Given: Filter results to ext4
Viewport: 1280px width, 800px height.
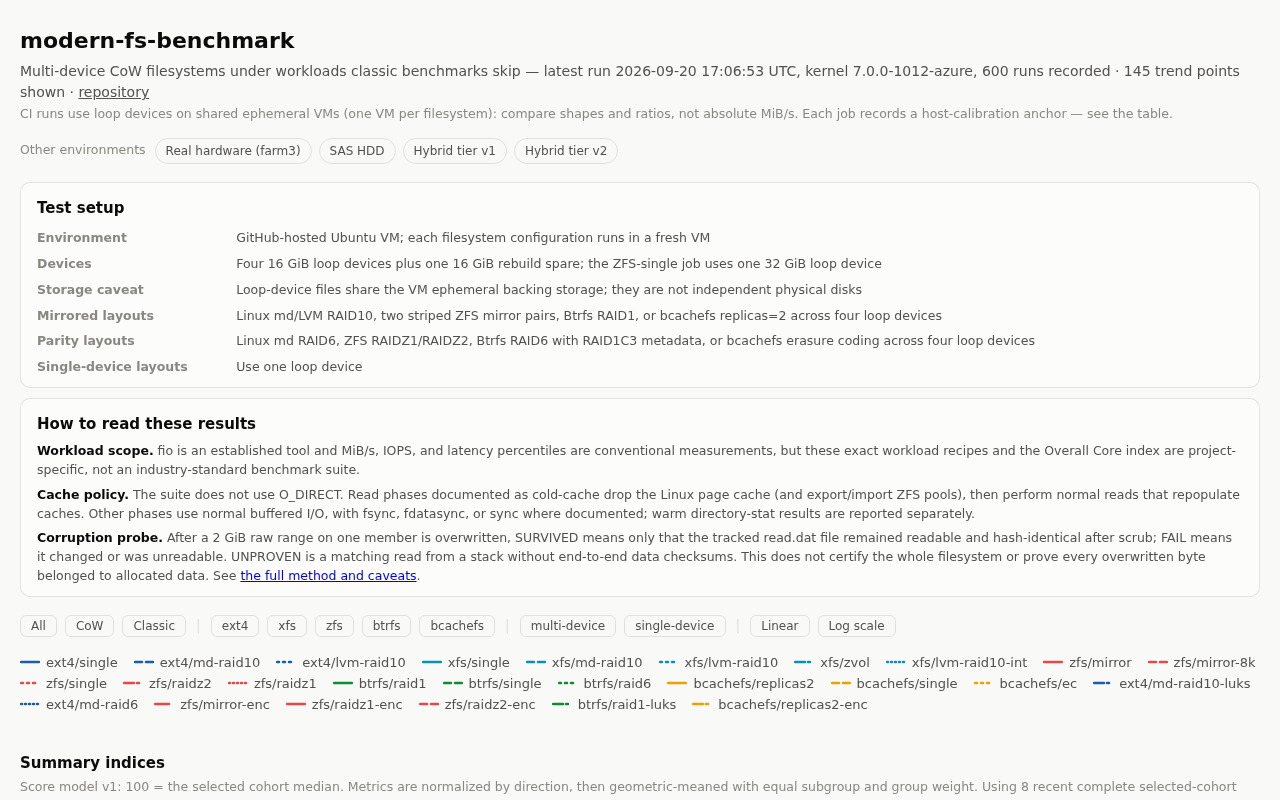Looking at the screenshot, I should pyautogui.click(x=235, y=626).
